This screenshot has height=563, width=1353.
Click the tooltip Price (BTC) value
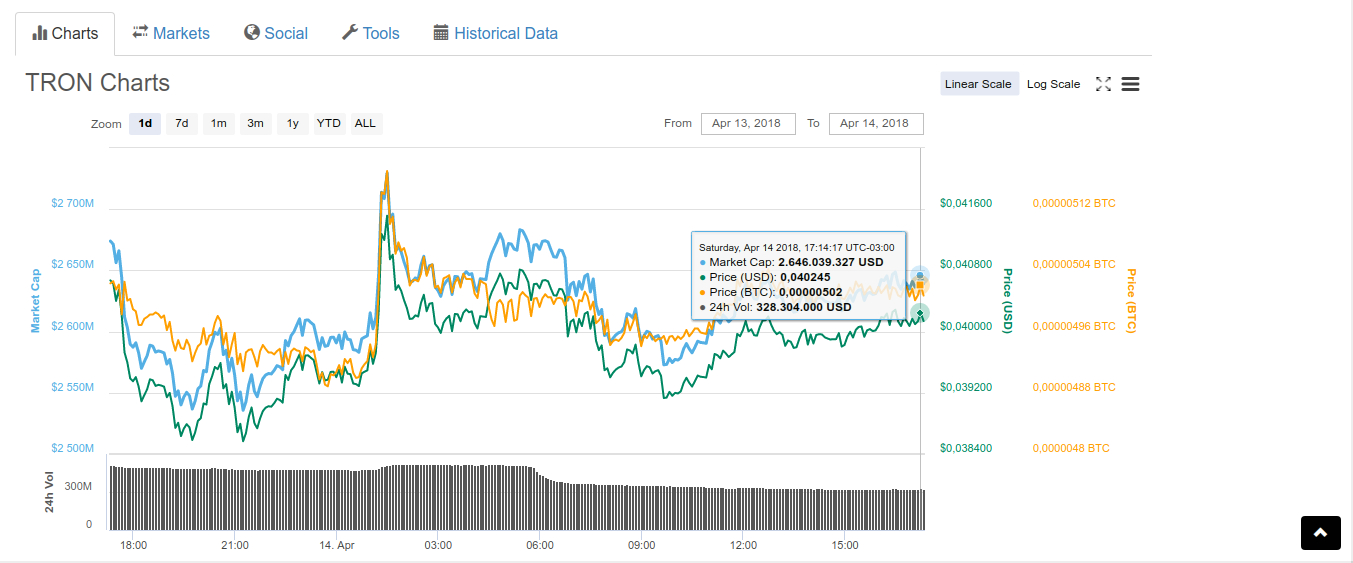(812, 292)
